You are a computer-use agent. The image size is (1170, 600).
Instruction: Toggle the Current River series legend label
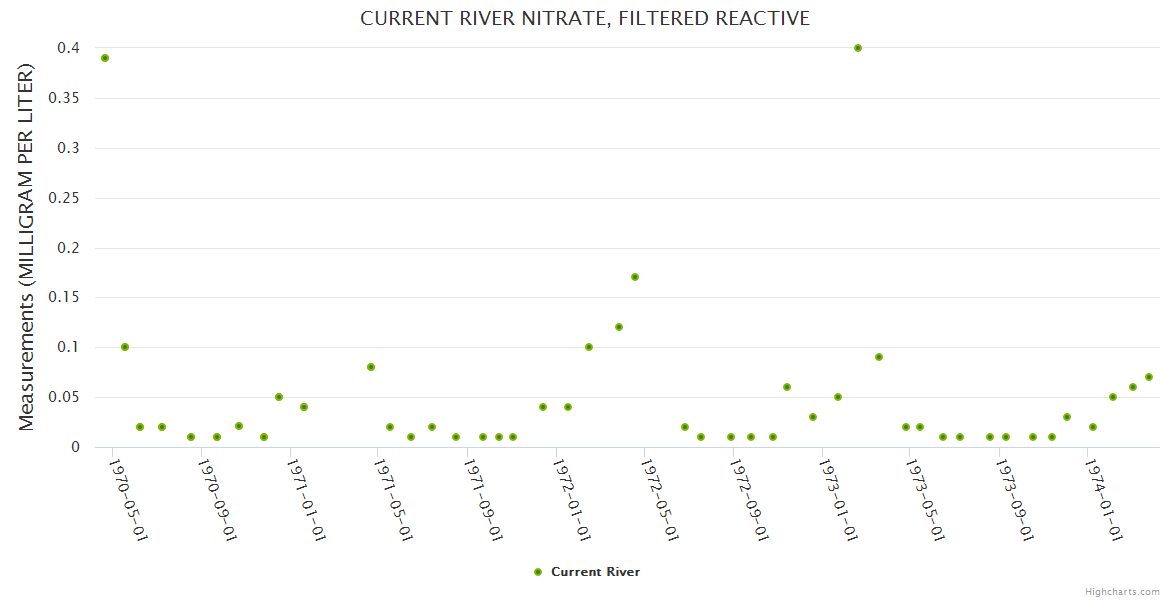[x=595, y=572]
